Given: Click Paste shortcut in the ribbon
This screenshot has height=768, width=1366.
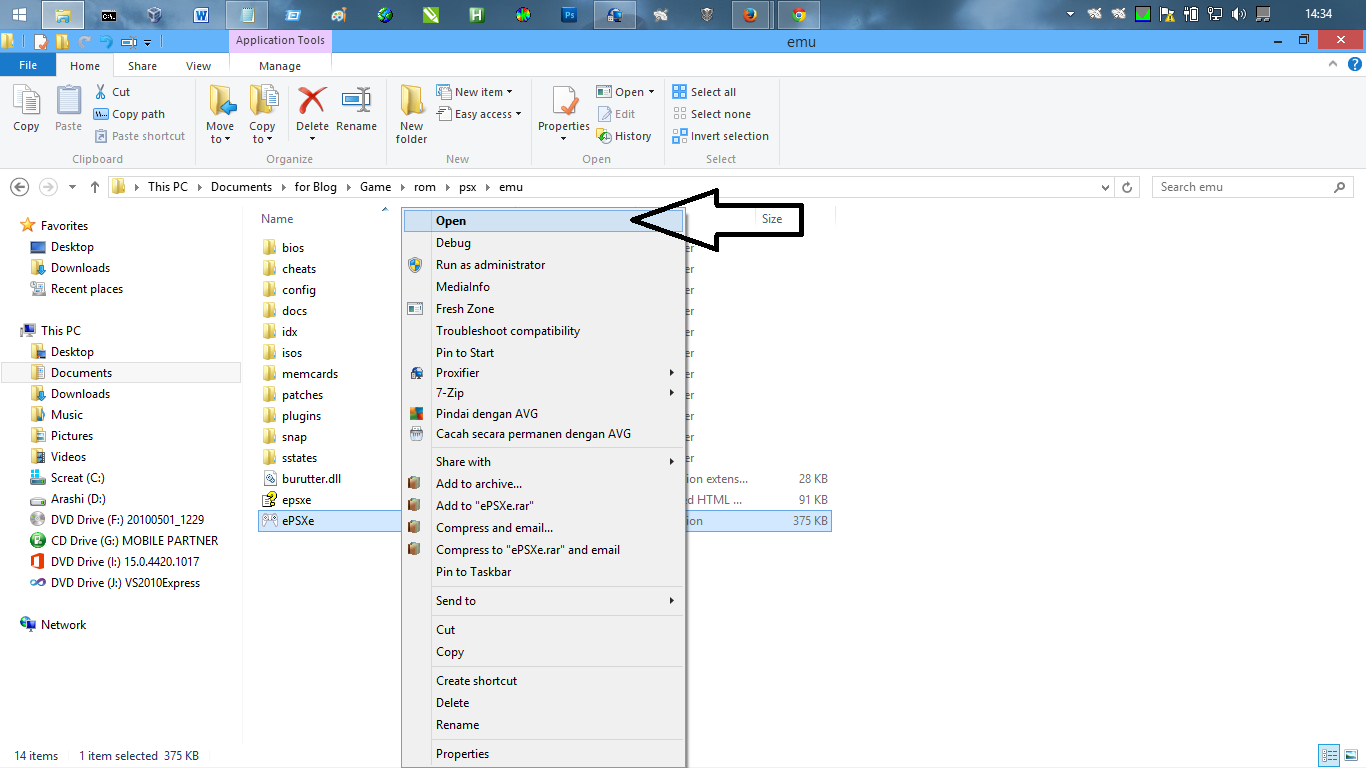Looking at the screenshot, I should [139, 136].
